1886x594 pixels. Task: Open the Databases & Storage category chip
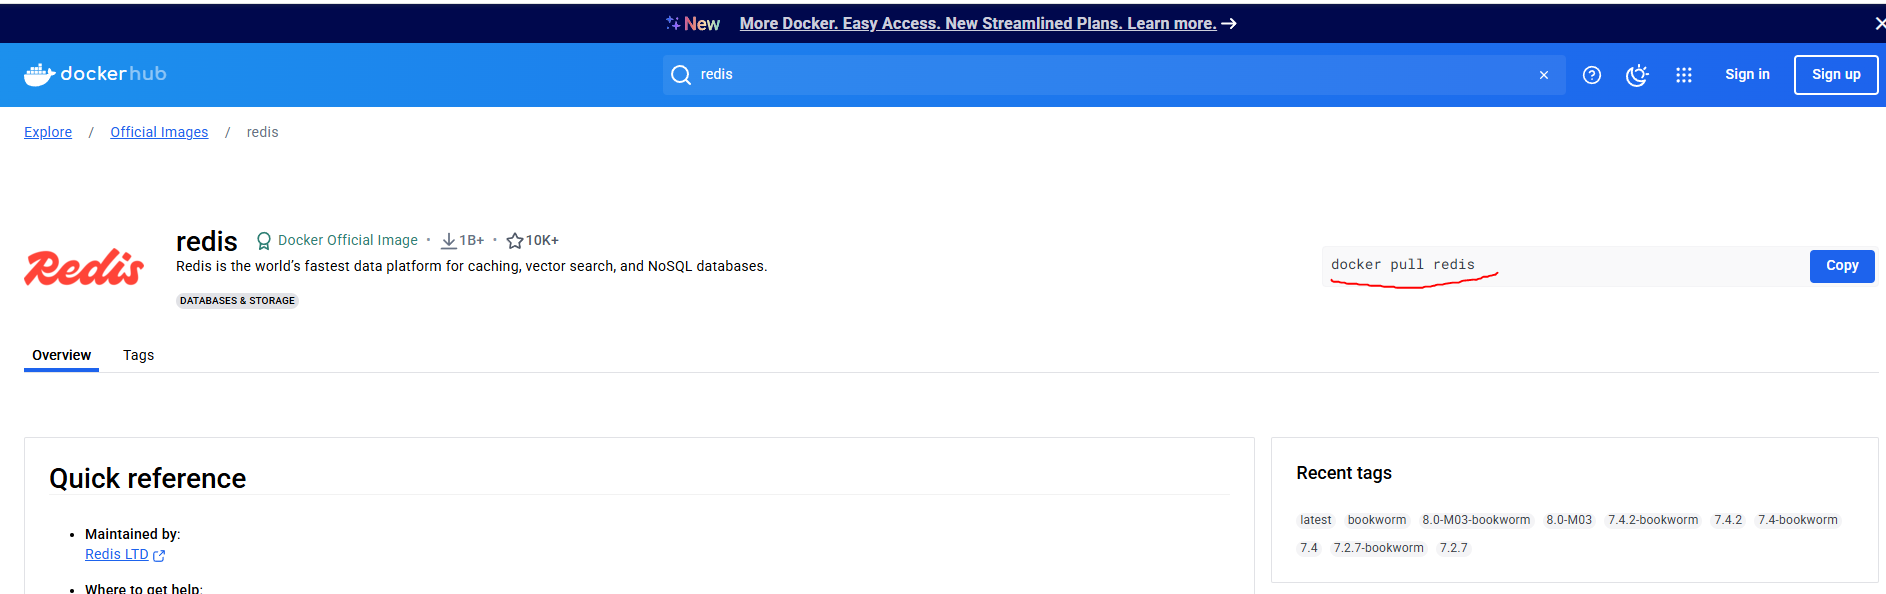point(237,300)
